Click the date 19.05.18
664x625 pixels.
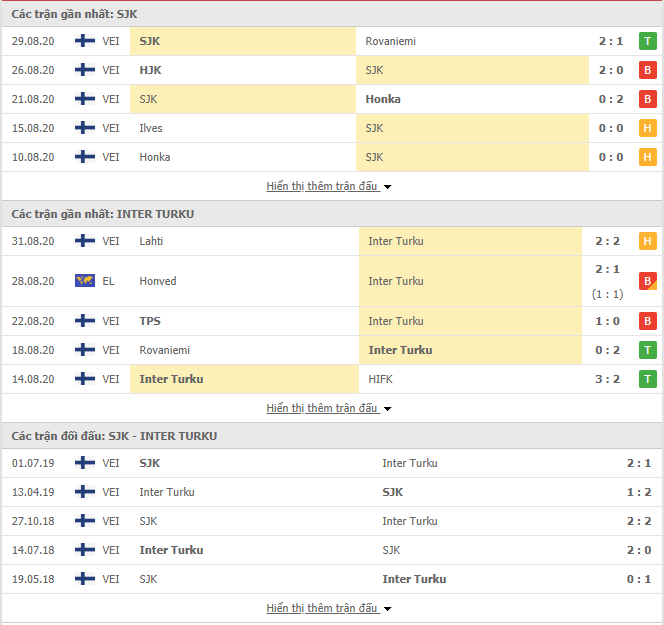(x=33, y=579)
